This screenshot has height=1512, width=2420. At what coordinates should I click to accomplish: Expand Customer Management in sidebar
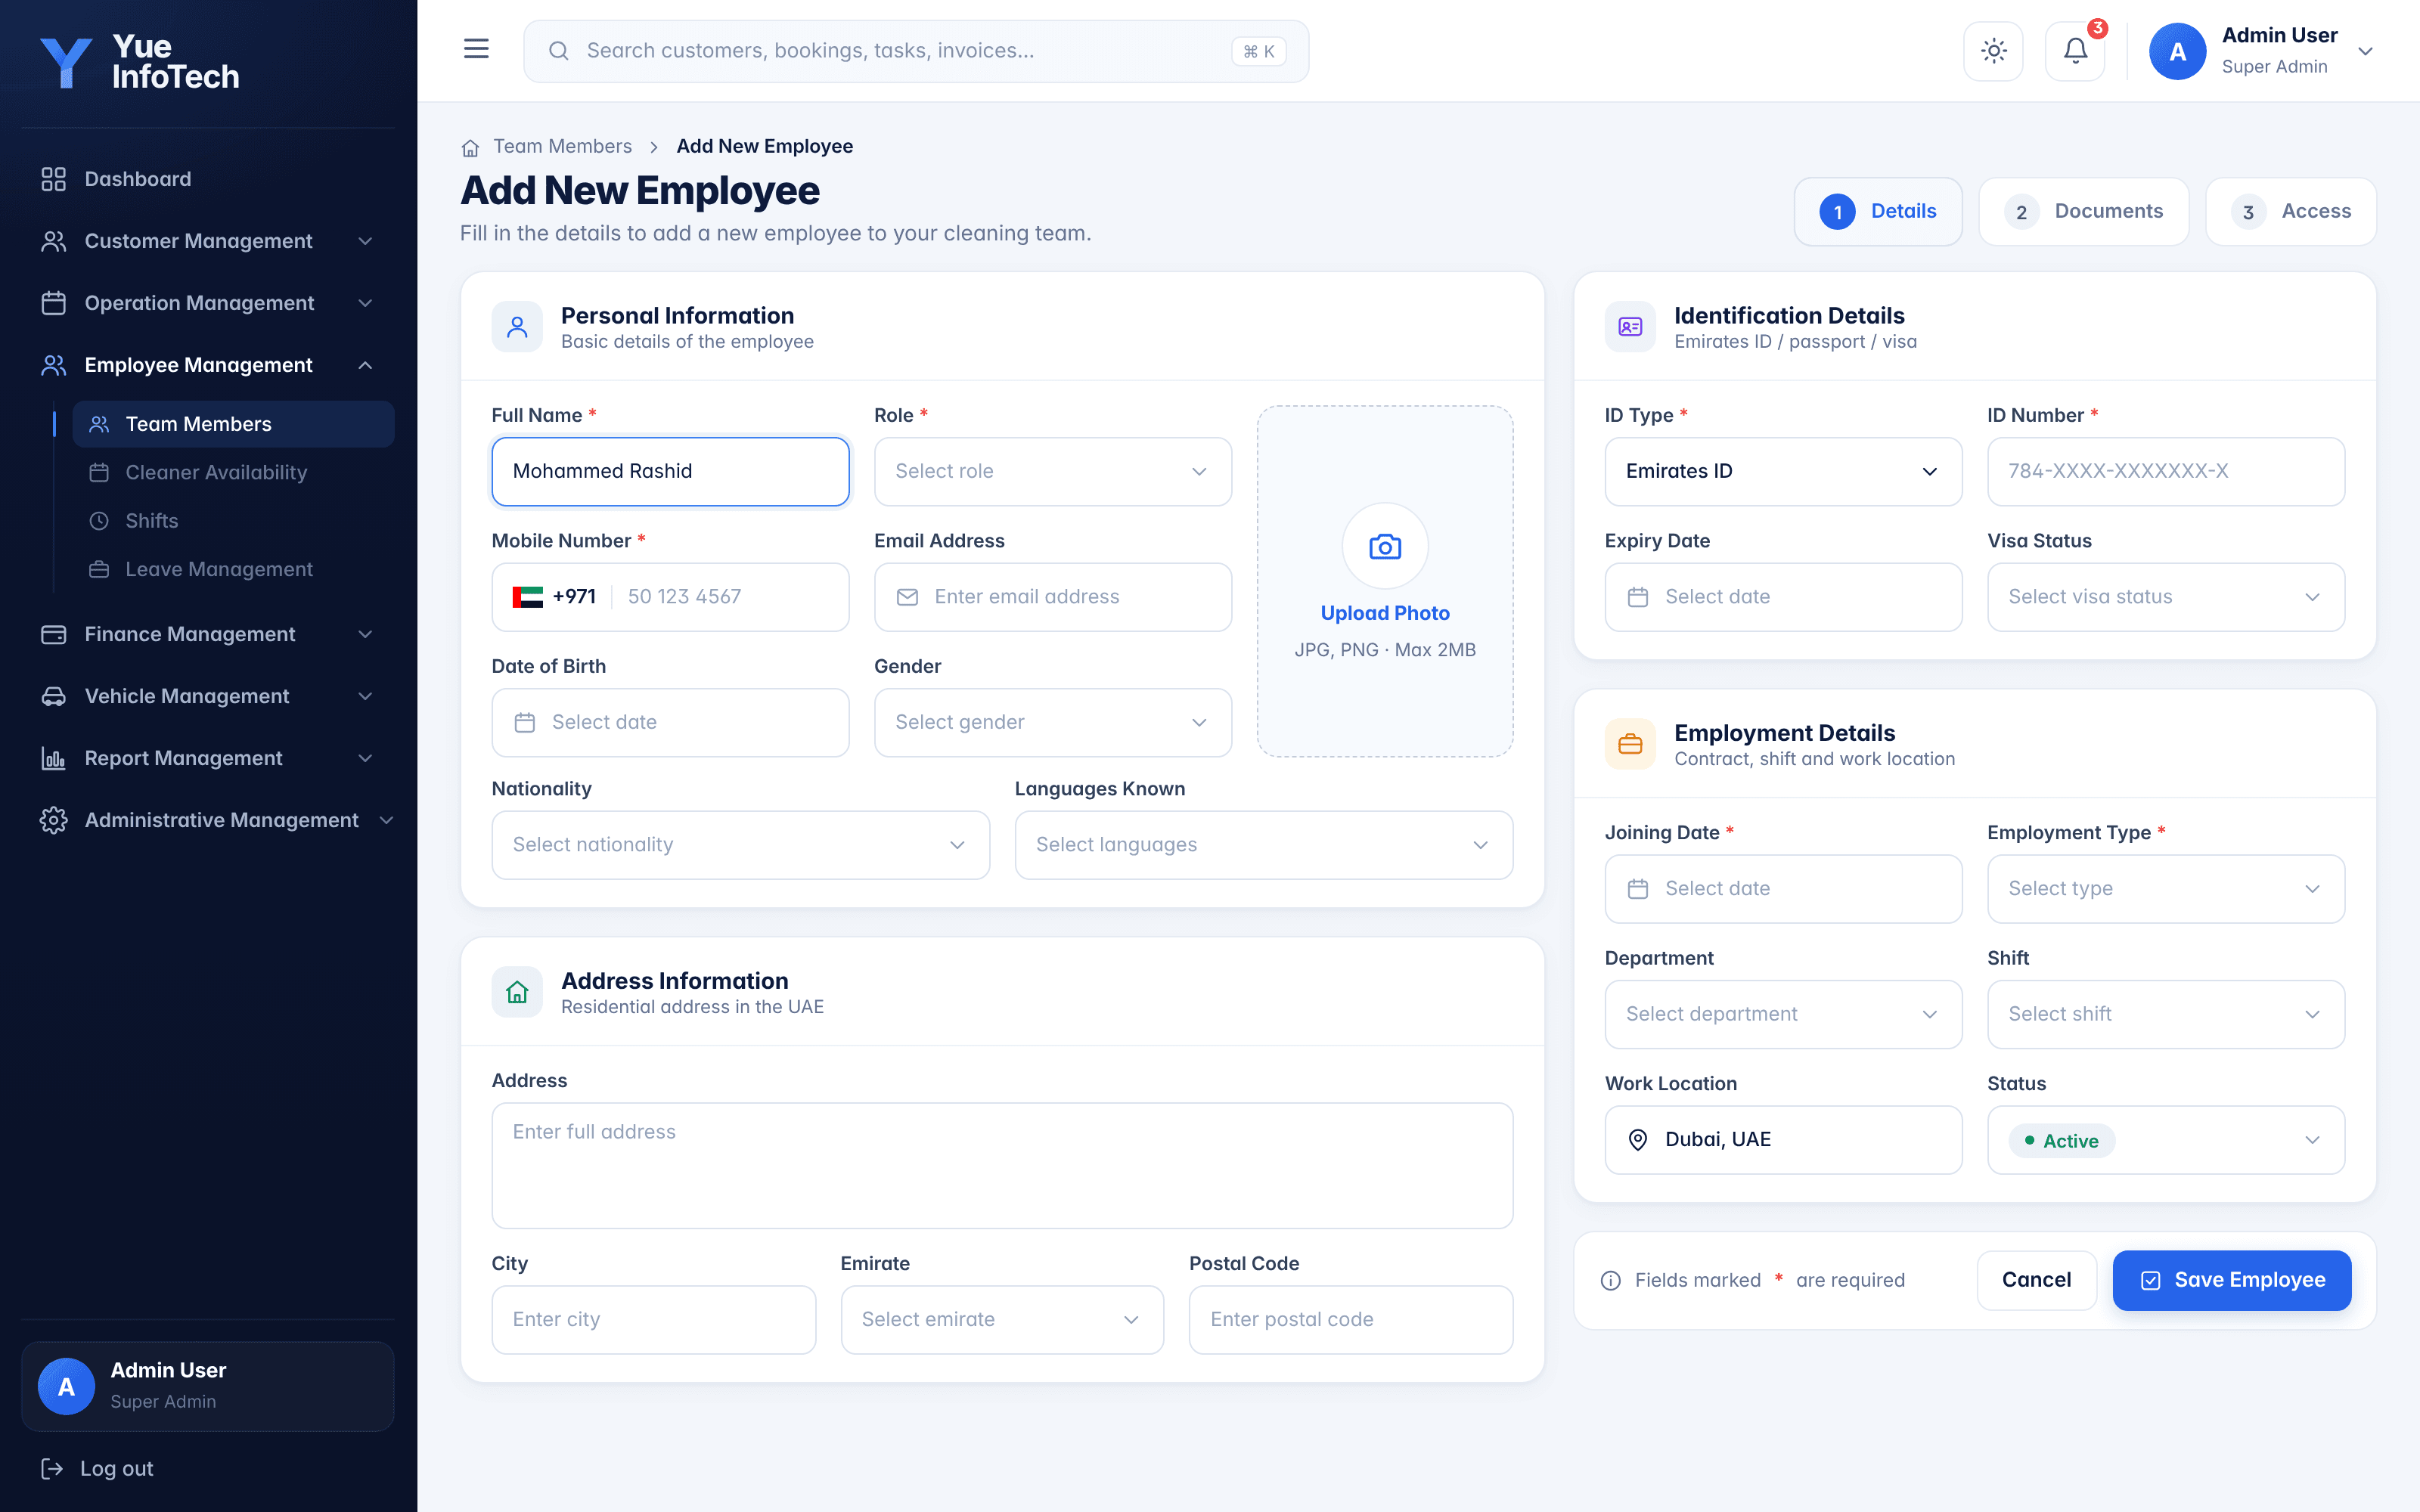click(208, 241)
